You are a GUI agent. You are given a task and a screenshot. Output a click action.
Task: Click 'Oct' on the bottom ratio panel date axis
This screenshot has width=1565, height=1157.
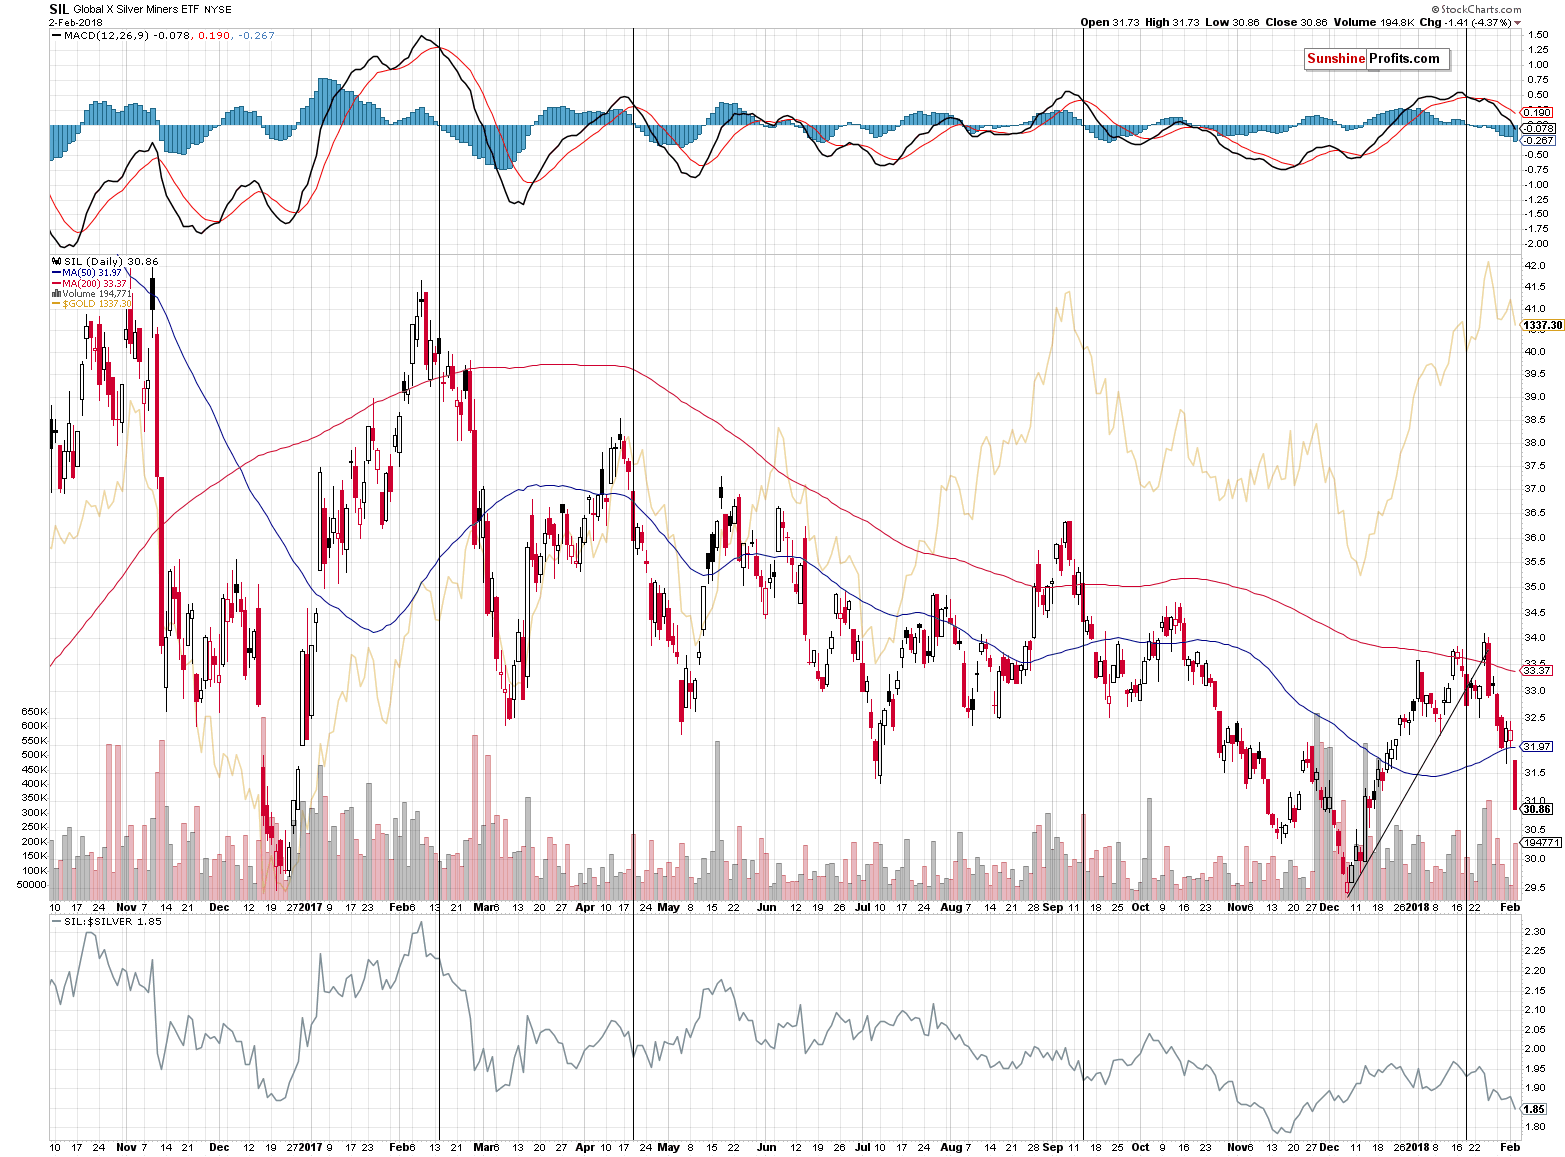click(x=1140, y=1147)
